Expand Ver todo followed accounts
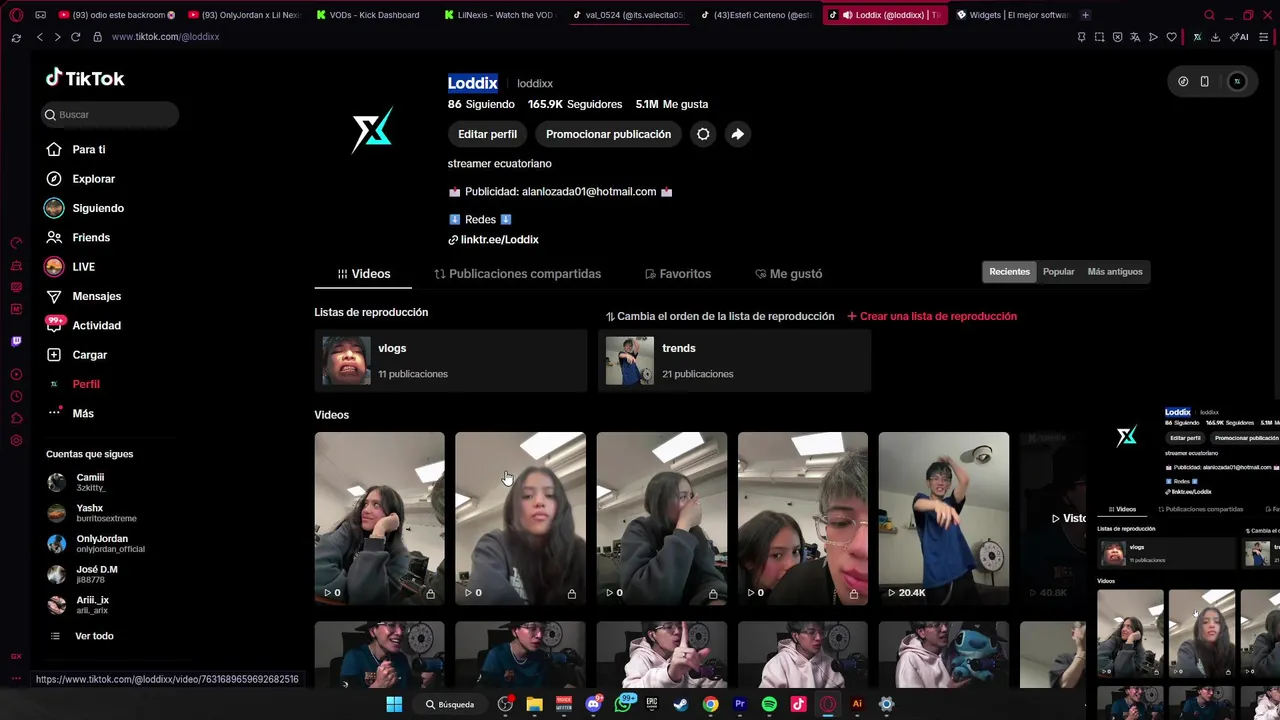 click(82, 636)
